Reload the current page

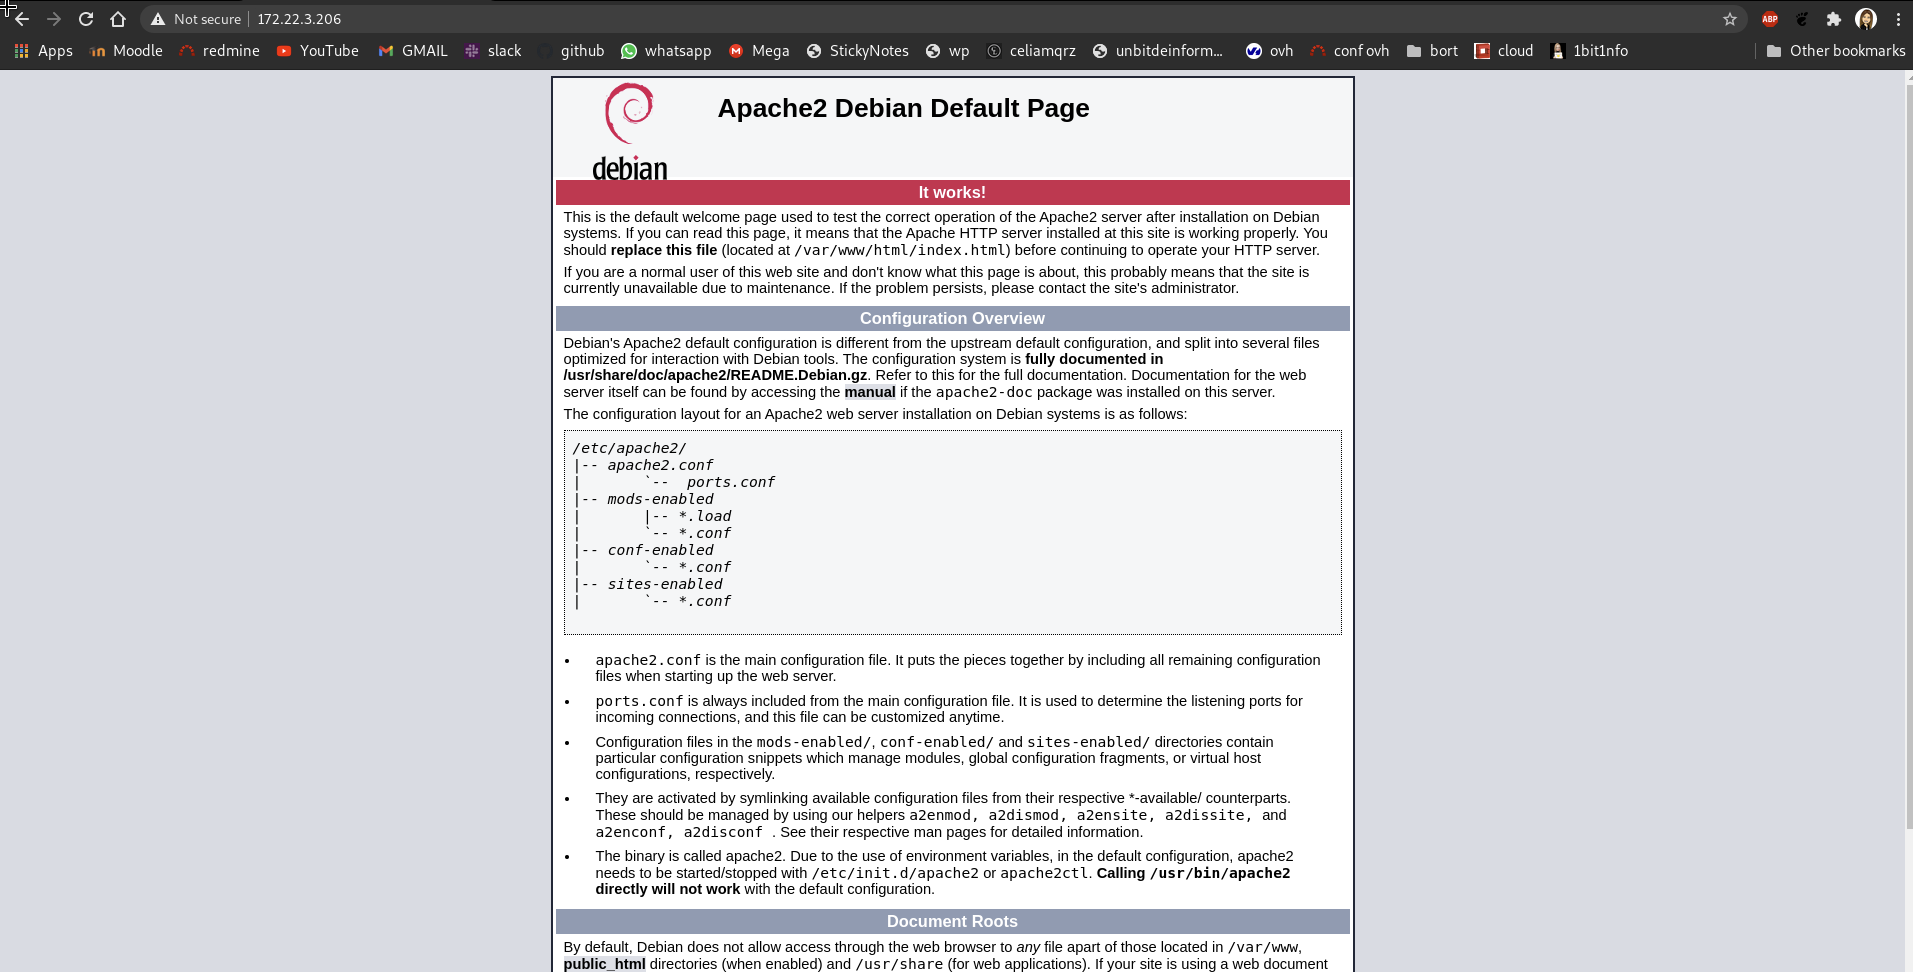coord(86,18)
